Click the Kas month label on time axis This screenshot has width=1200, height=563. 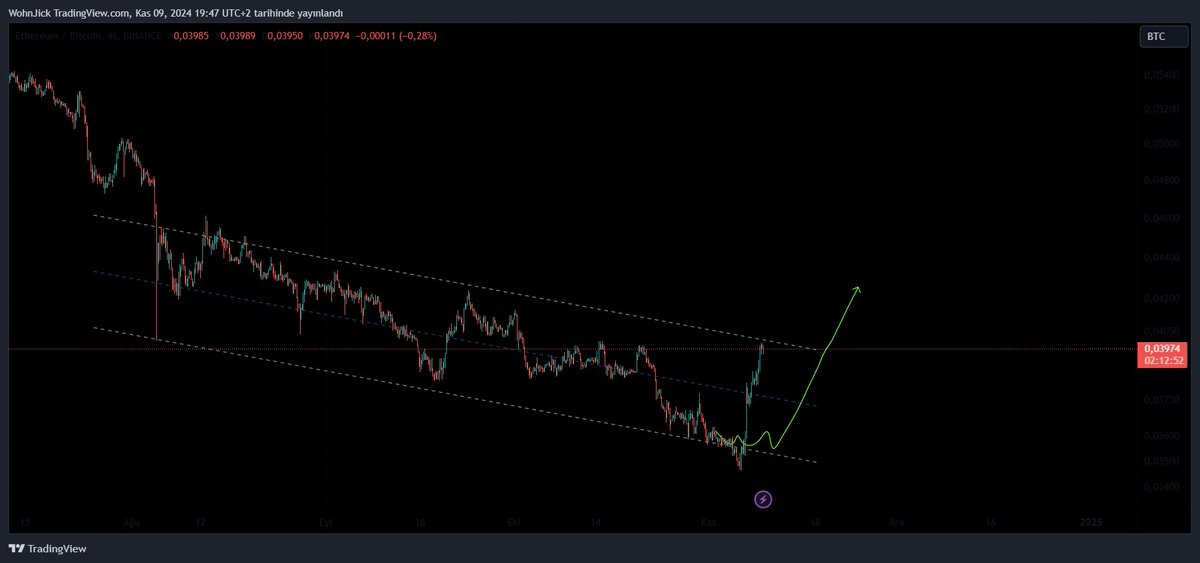pyautogui.click(x=709, y=522)
